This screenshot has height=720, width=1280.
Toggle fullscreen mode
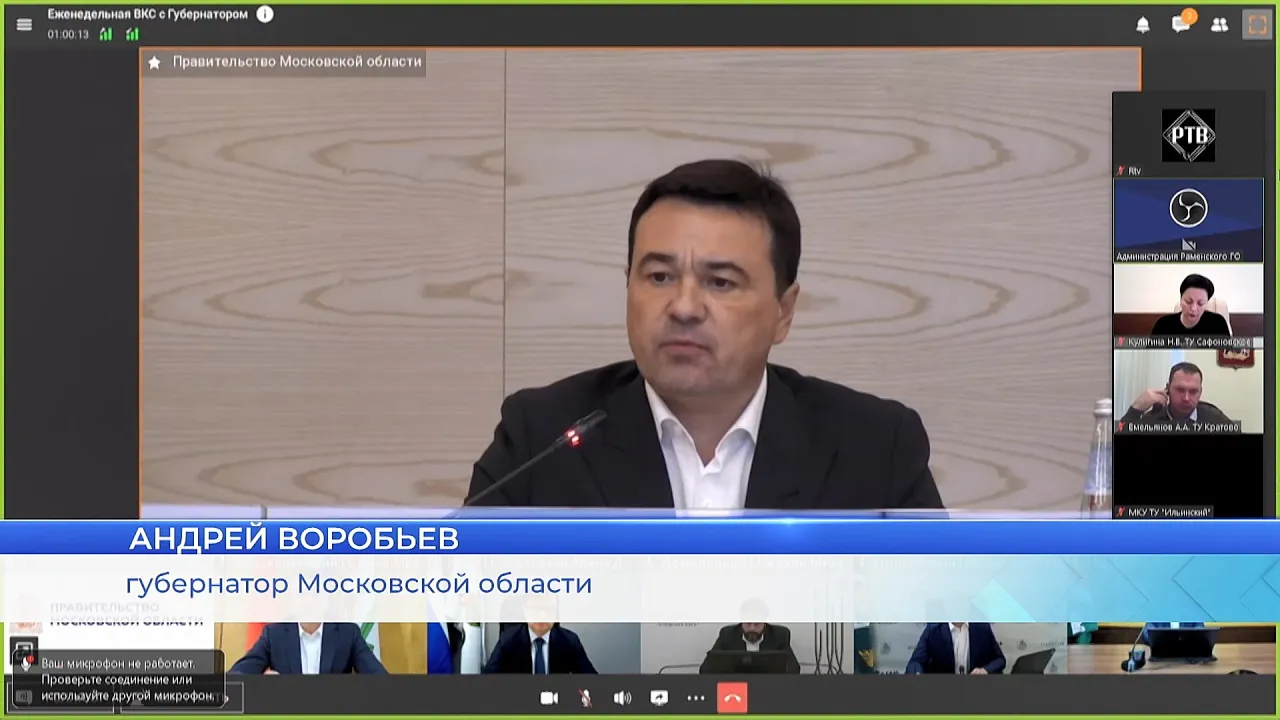coord(1257,24)
